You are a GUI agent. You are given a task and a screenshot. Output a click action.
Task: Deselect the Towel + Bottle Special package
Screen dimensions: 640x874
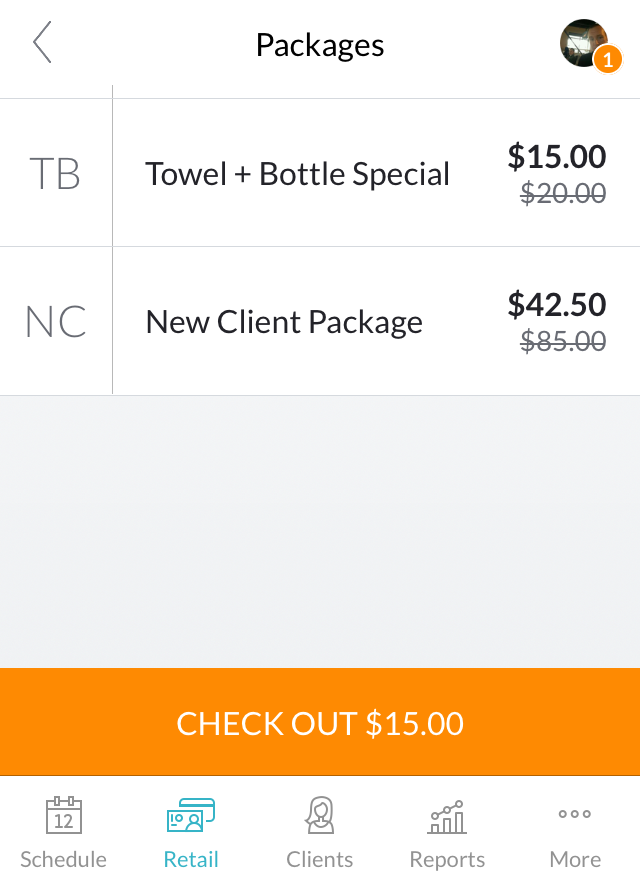pyautogui.click(x=297, y=172)
